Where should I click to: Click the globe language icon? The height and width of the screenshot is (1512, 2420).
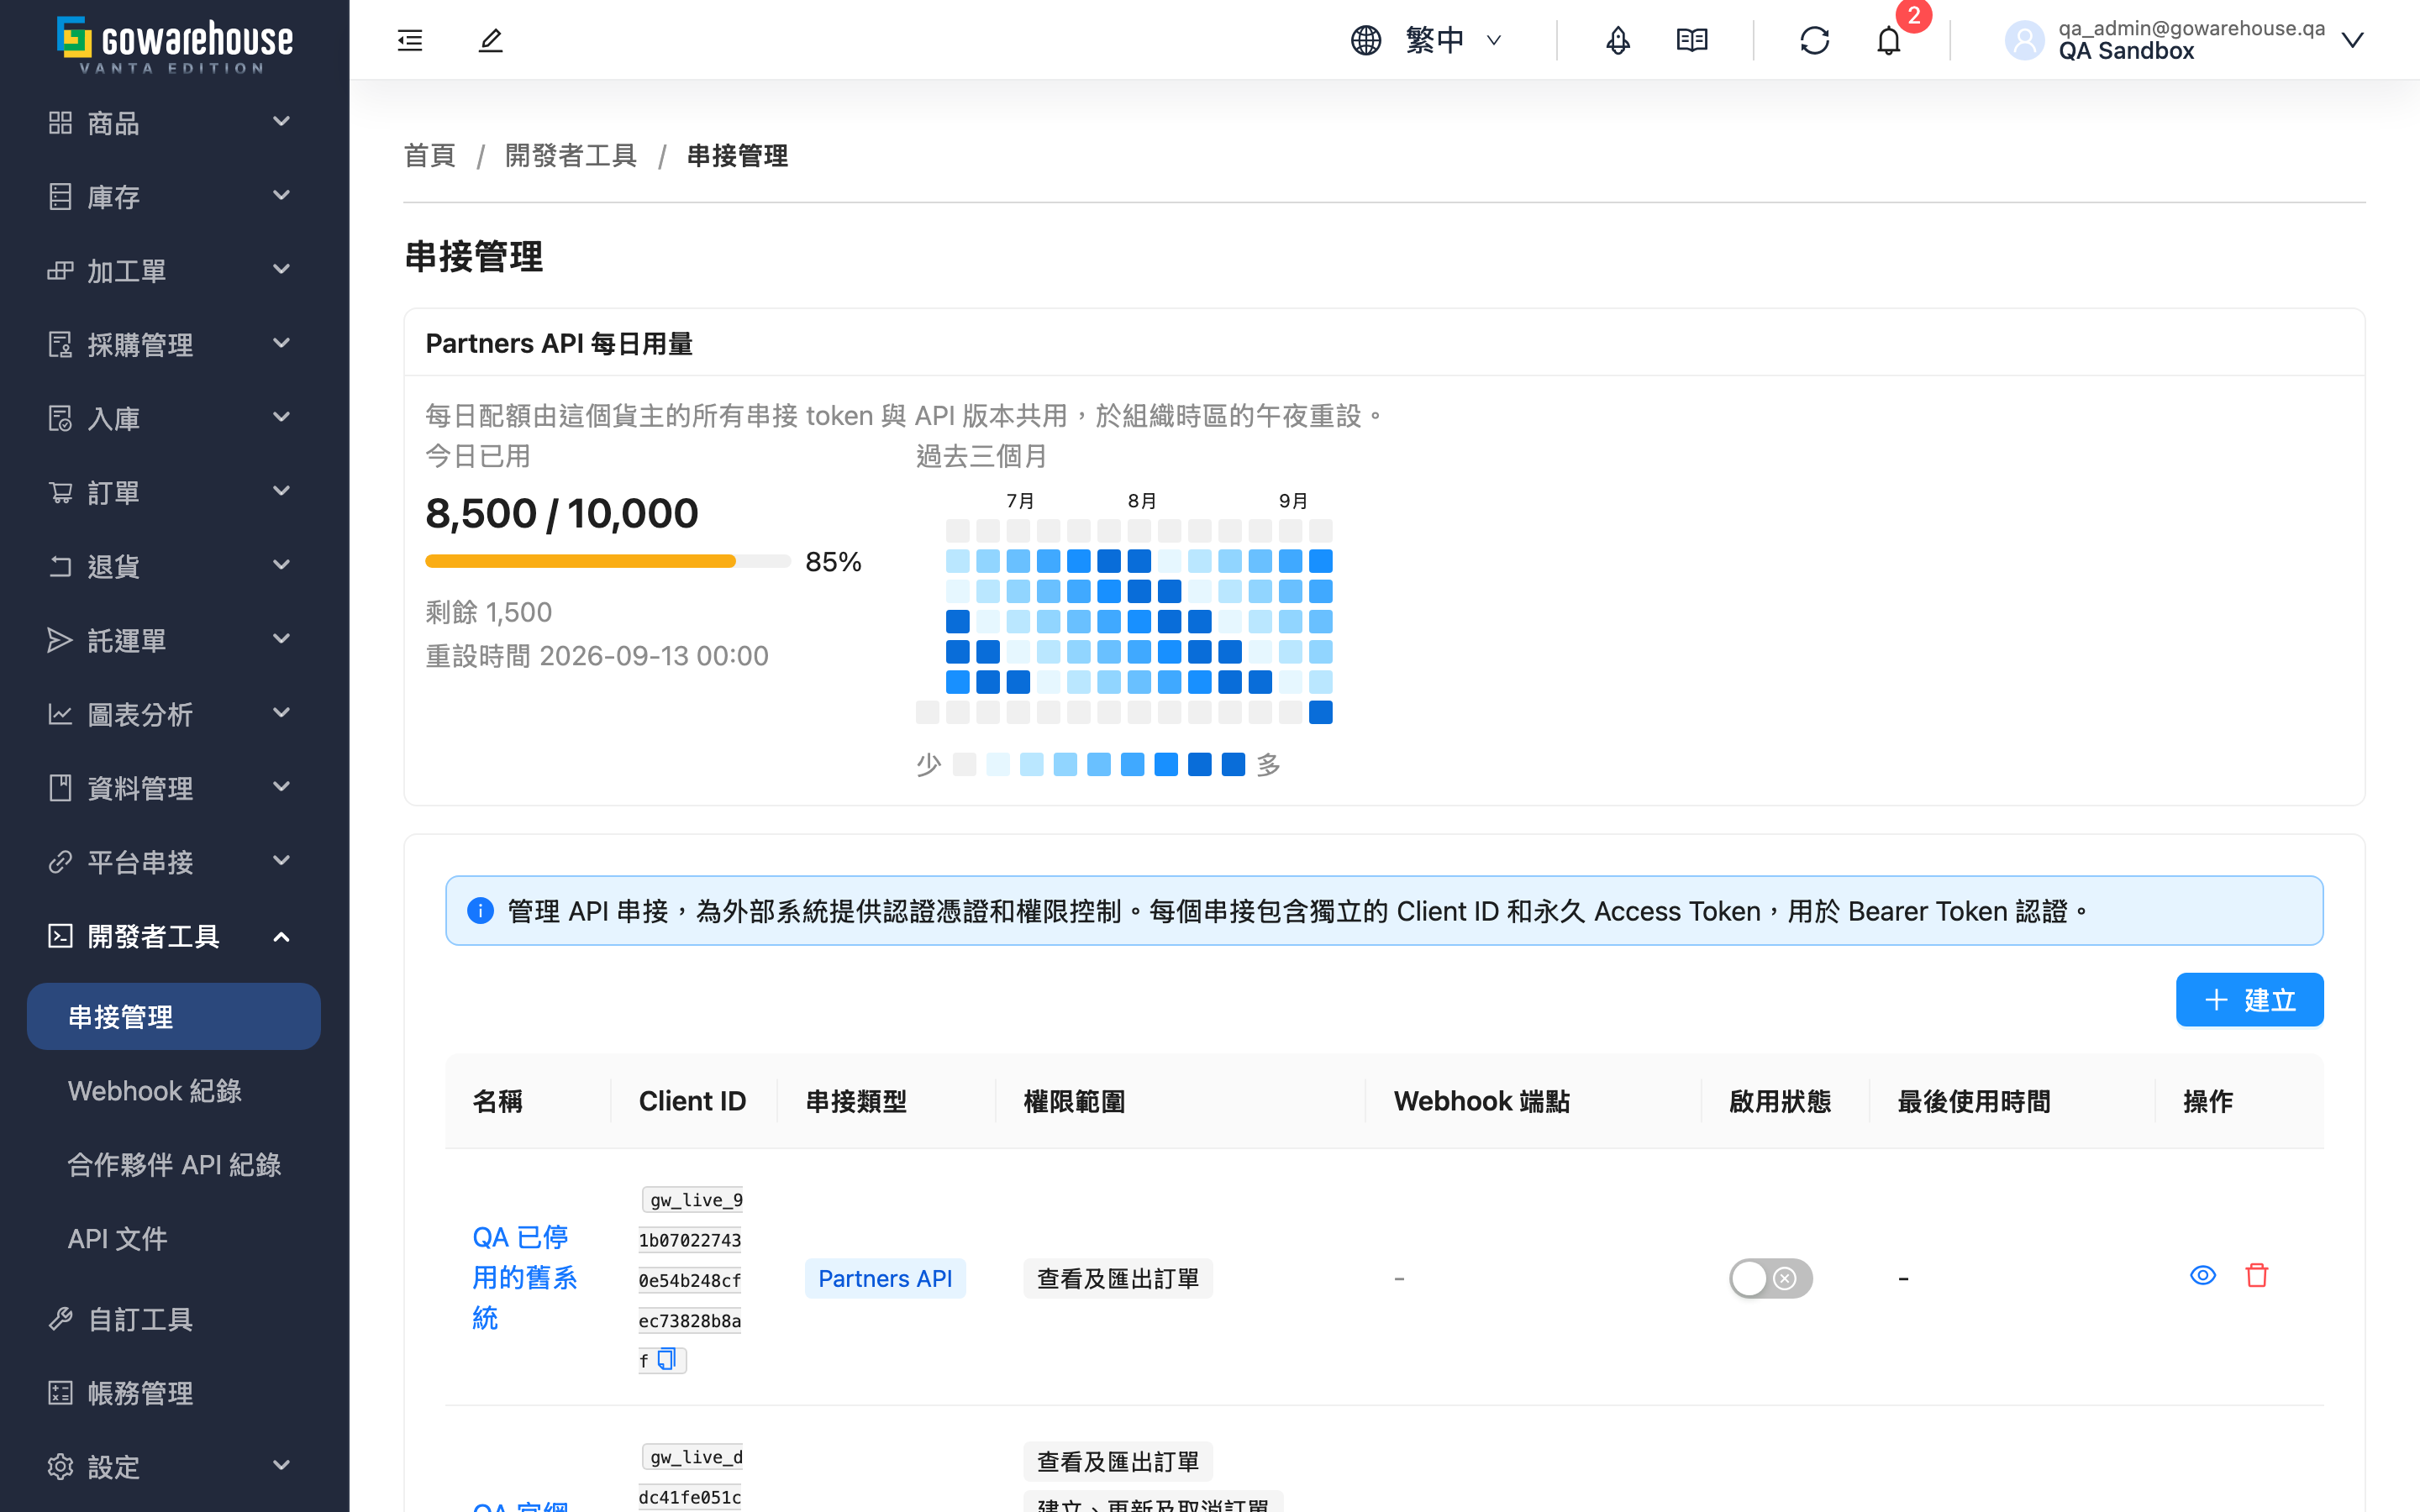click(x=1366, y=40)
